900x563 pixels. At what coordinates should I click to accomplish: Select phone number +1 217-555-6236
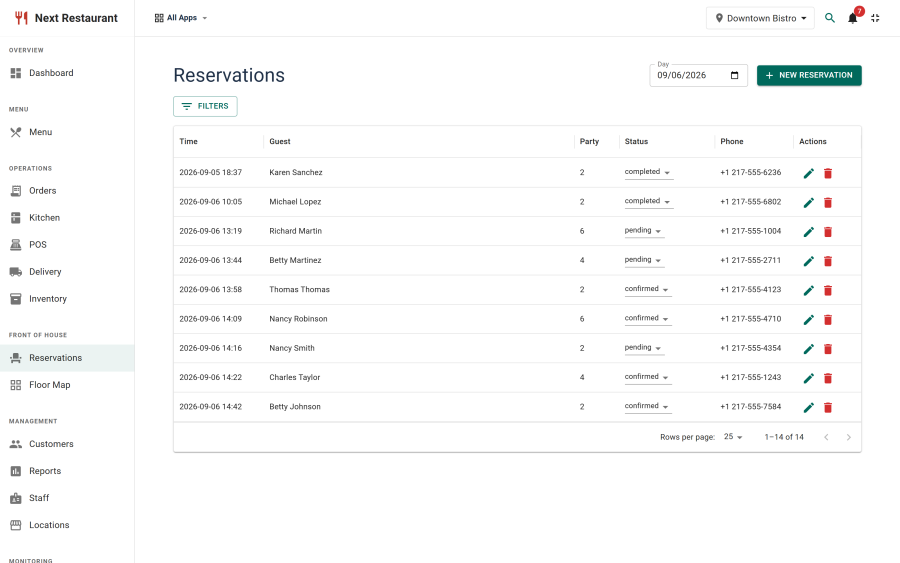point(751,172)
